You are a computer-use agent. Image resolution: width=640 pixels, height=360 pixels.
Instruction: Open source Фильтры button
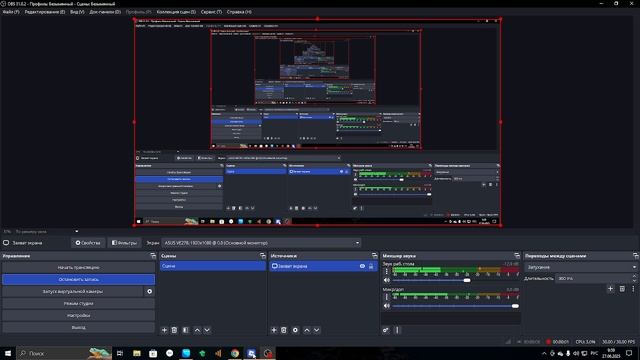click(x=124, y=243)
